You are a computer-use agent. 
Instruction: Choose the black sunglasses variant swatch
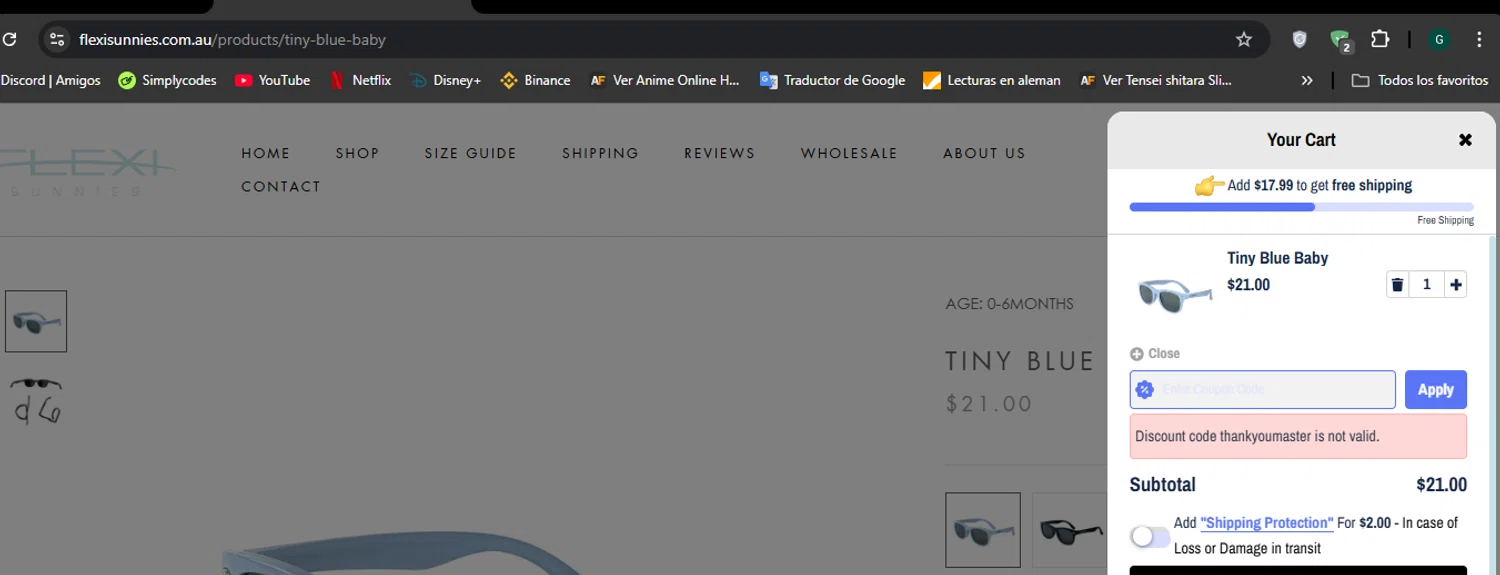tap(1070, 530)
